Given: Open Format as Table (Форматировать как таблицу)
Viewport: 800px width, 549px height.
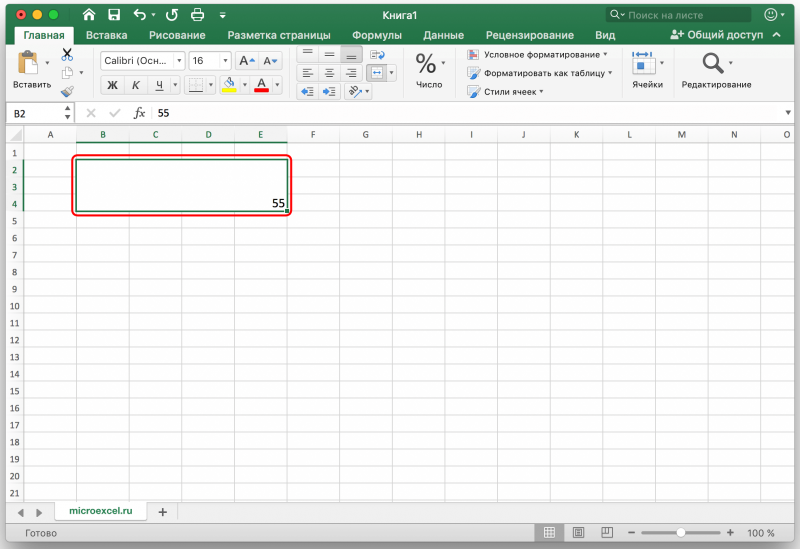Looking at the screenshot, I should (540, 73).
